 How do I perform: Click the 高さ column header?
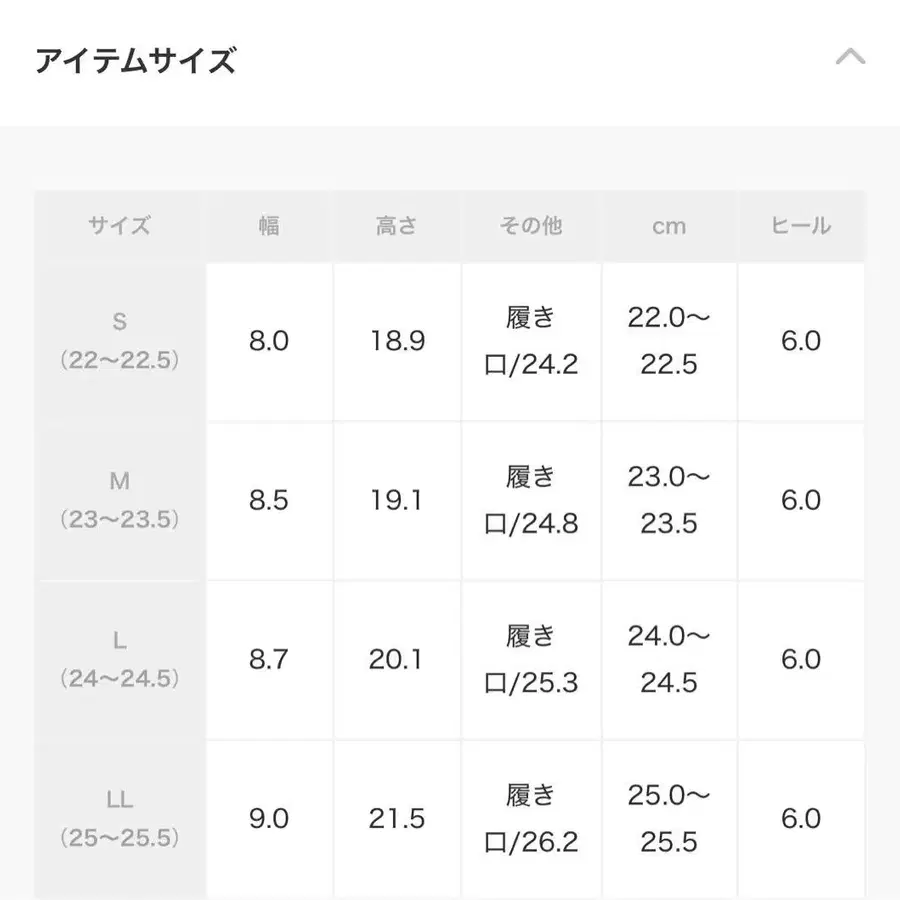click(397, 226)
